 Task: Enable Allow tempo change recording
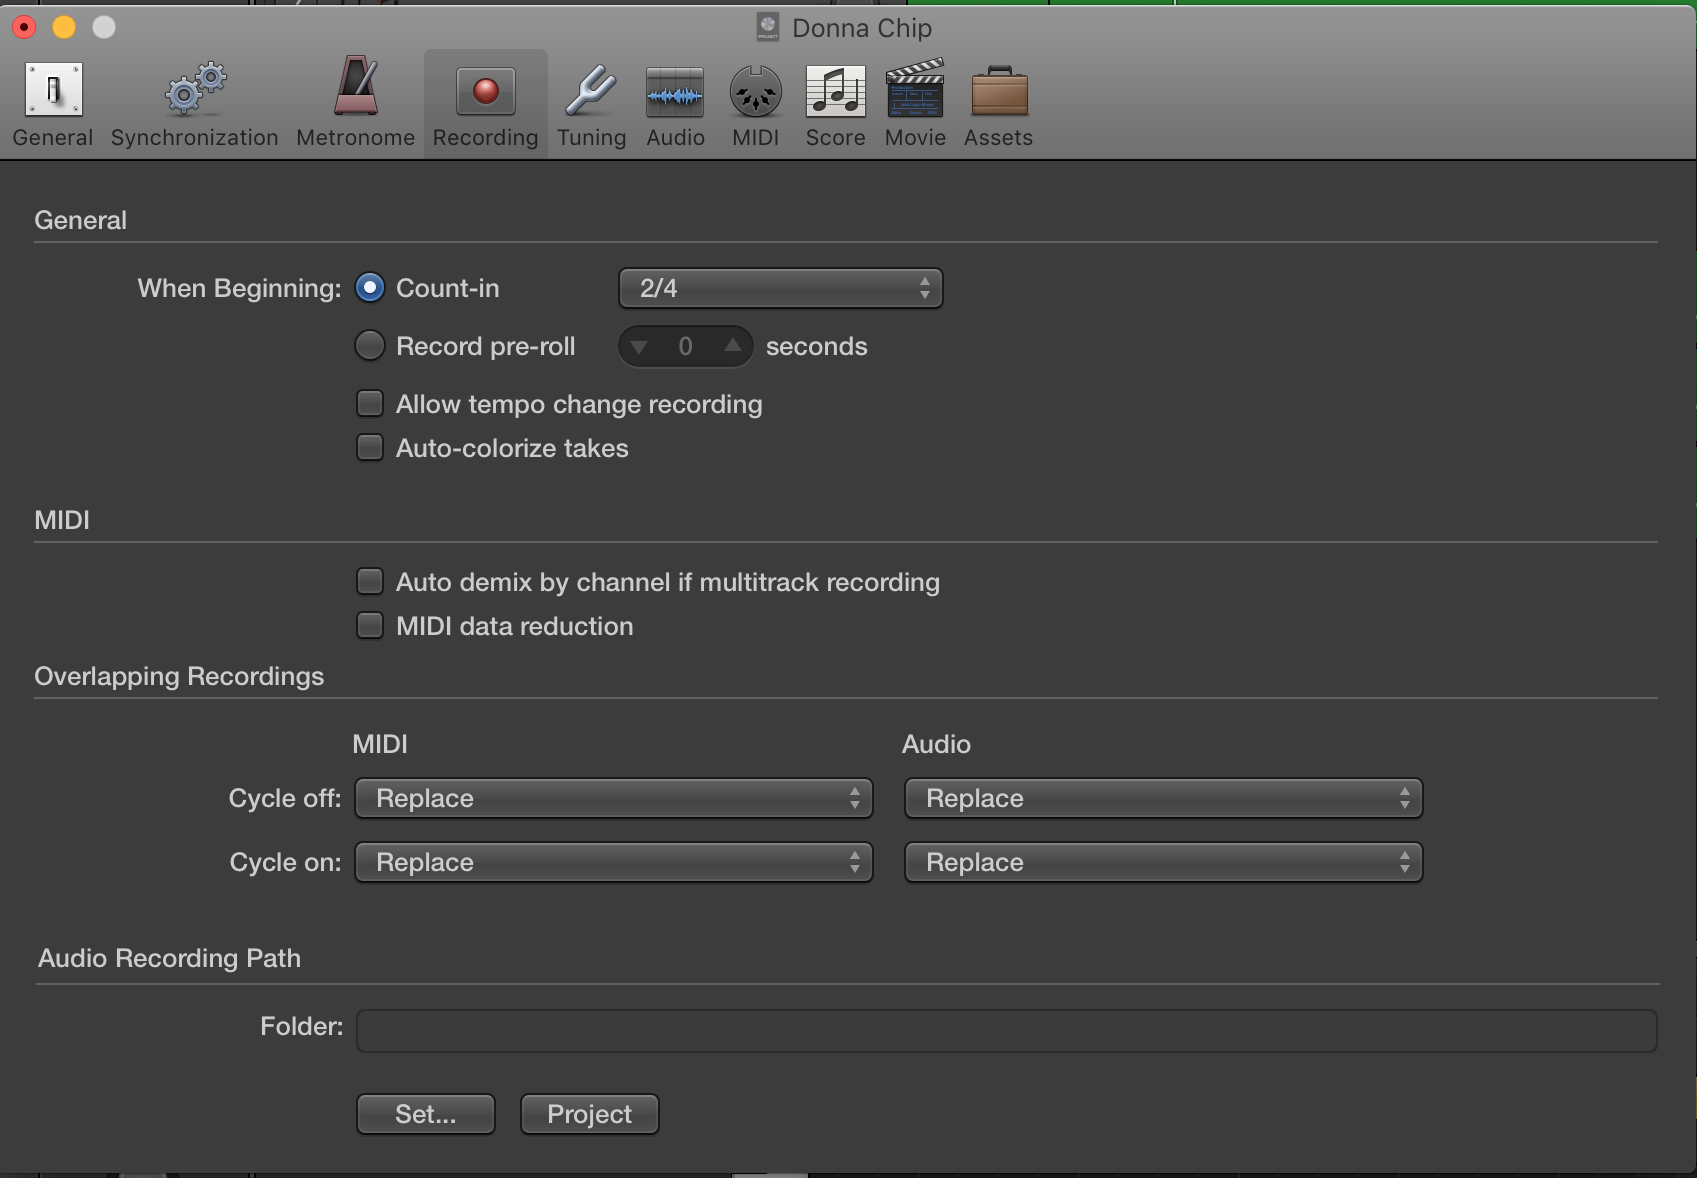[x=369, y=403]
